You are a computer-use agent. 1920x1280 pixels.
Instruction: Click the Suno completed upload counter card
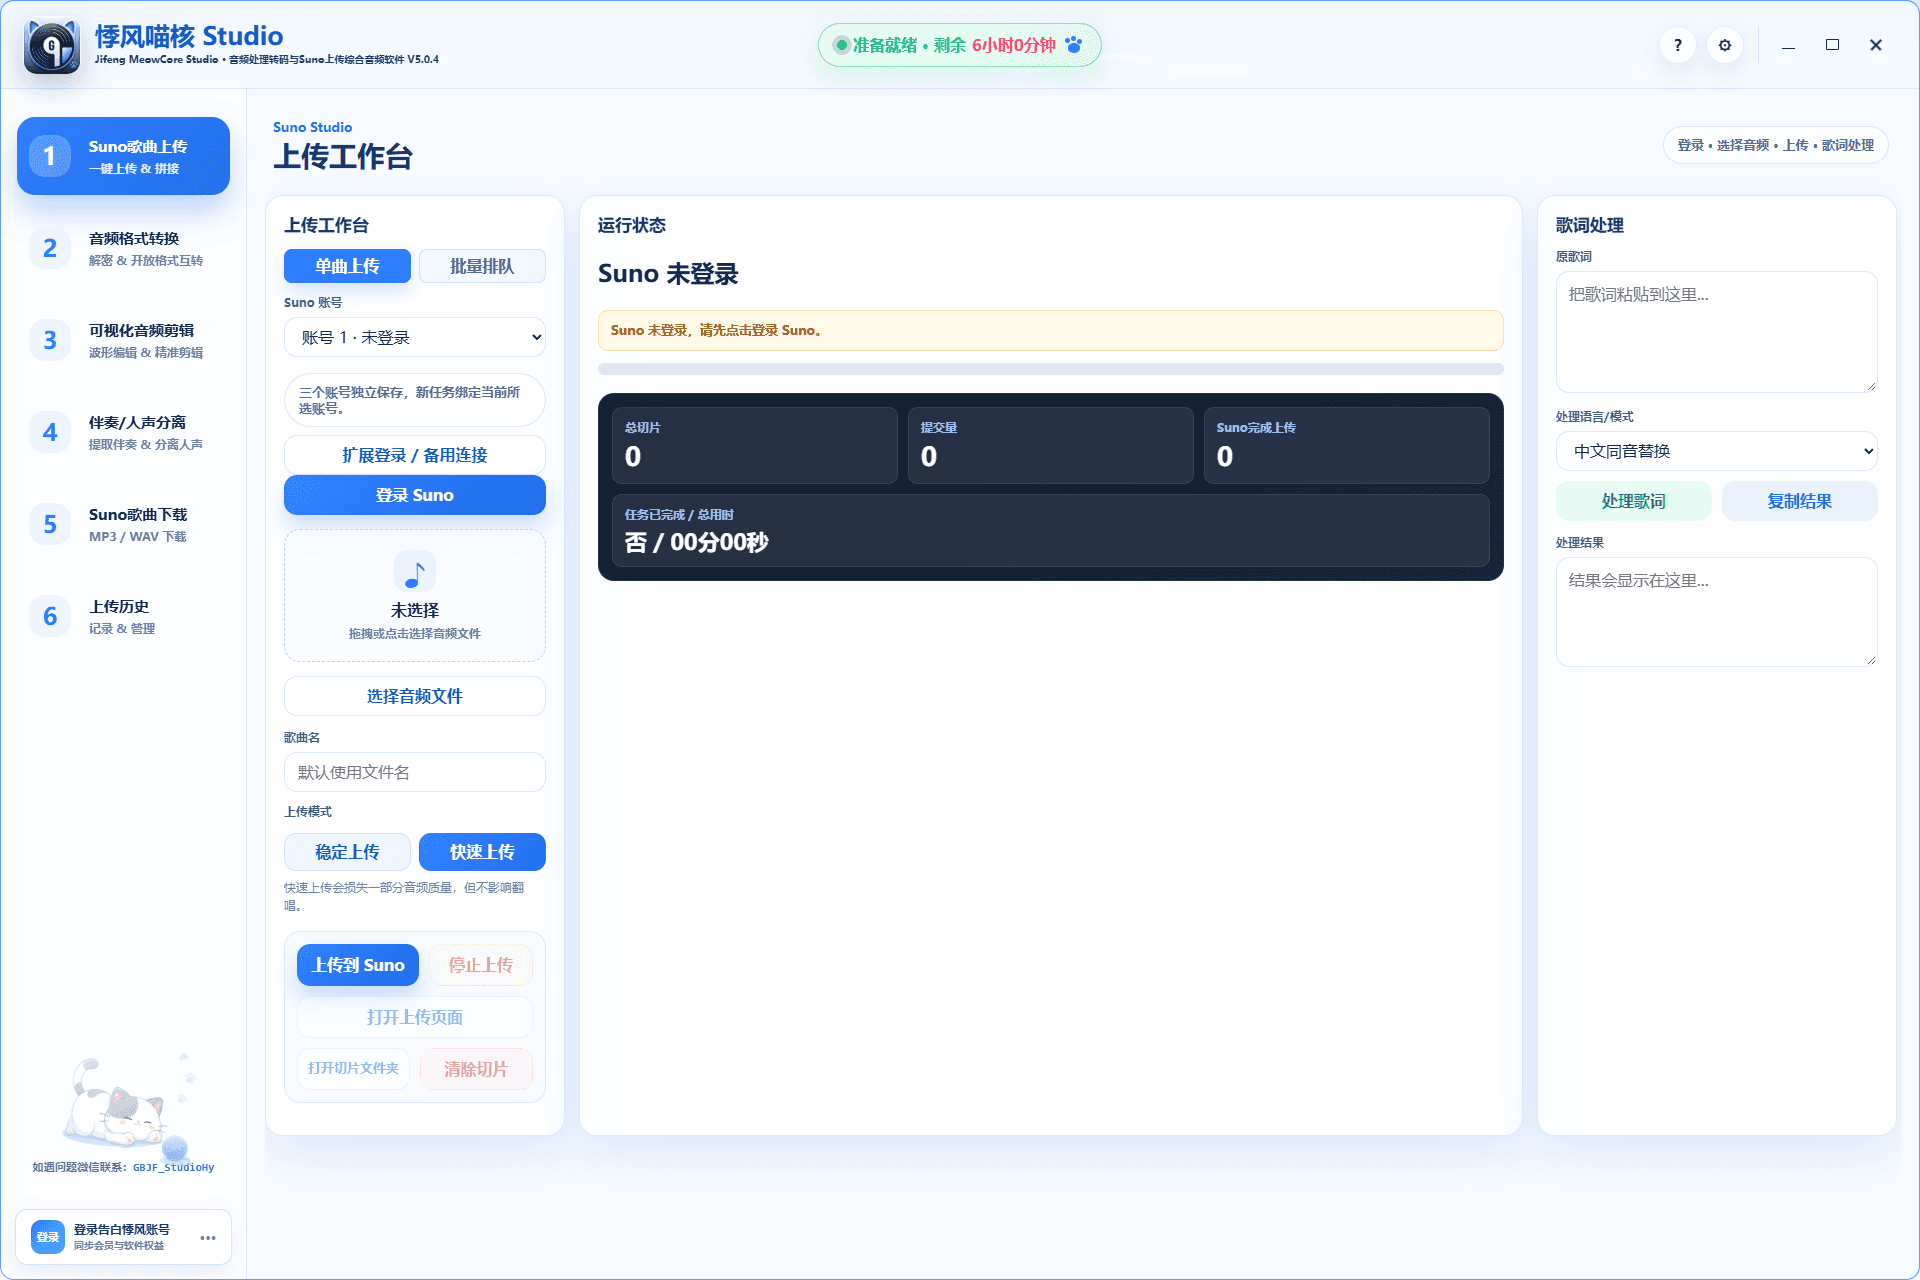coord(1347,445)
